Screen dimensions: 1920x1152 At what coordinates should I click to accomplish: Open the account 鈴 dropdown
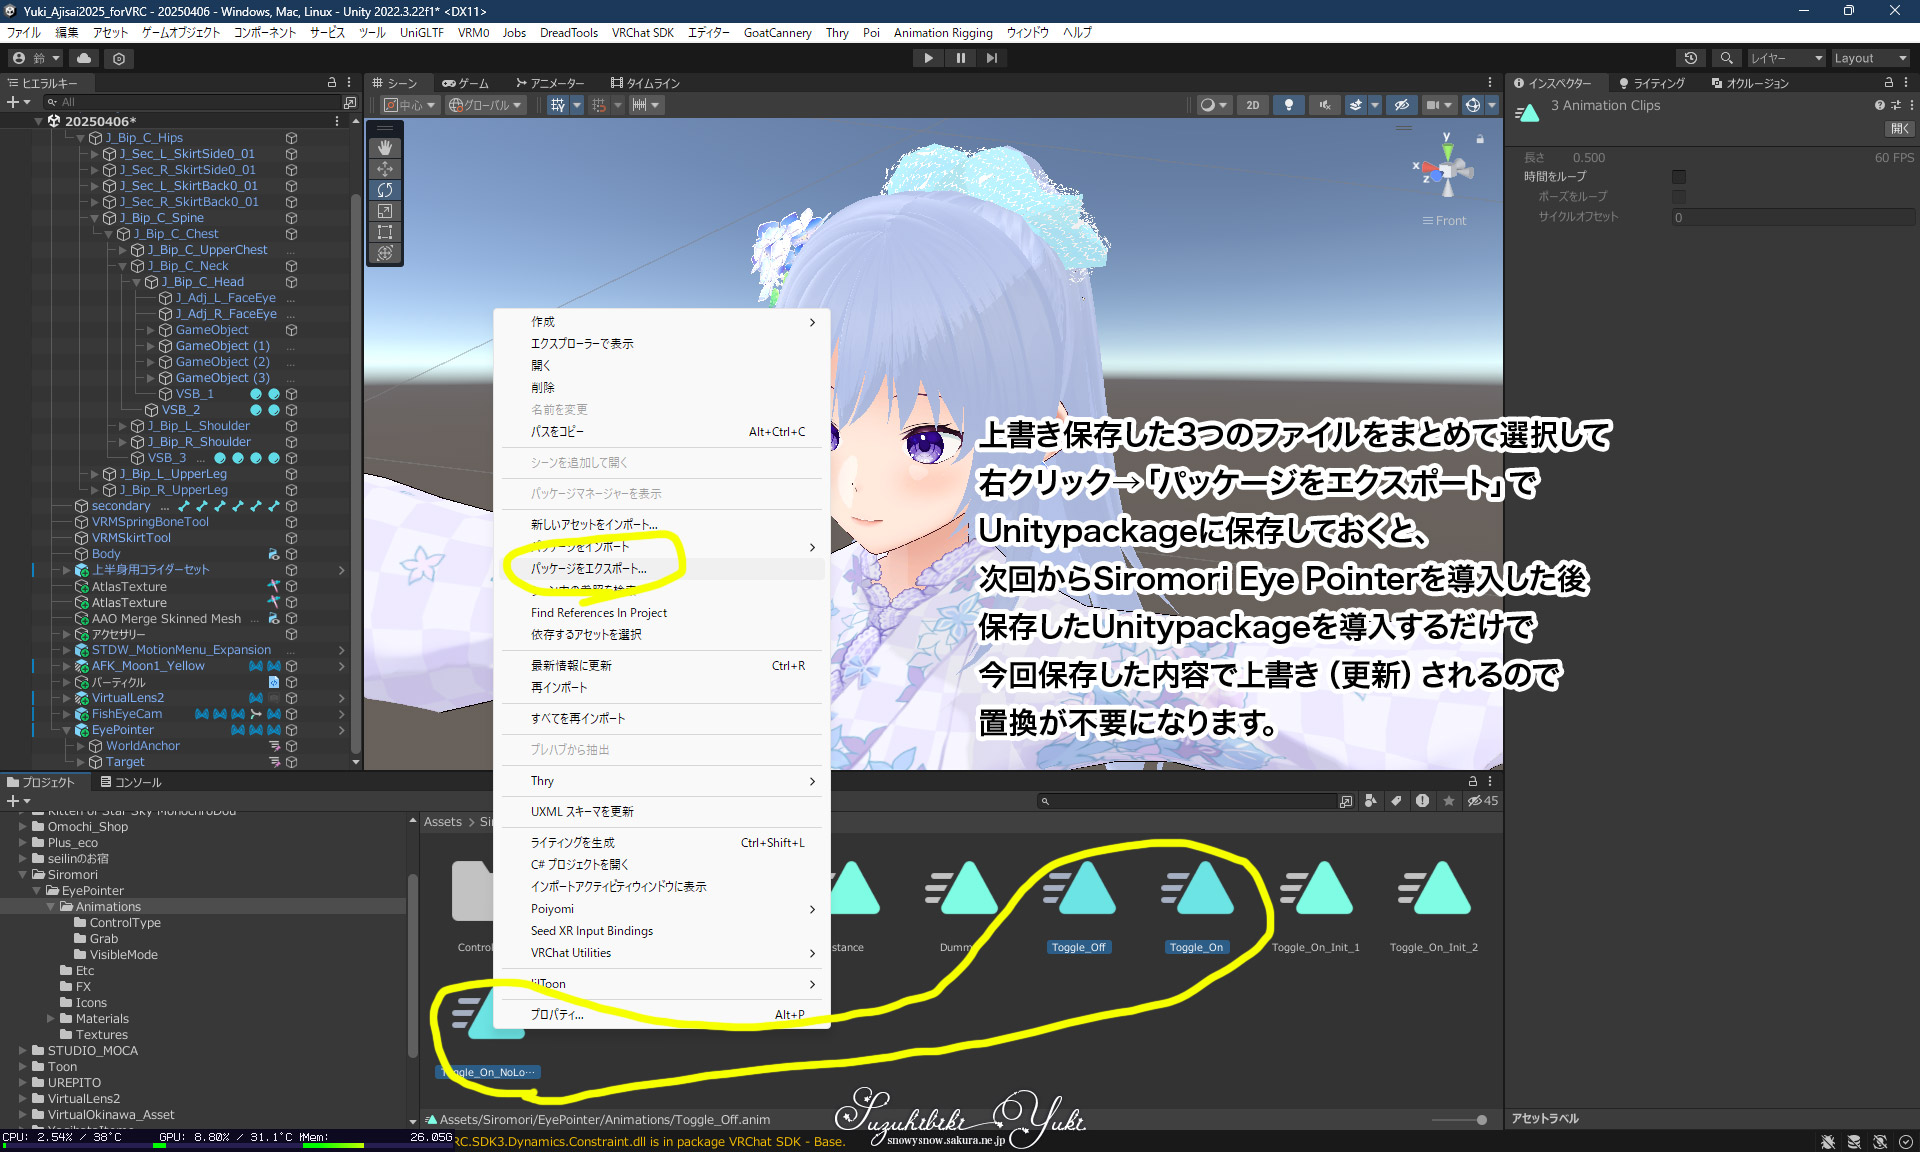pyautogui.click(x=37, y=58)
